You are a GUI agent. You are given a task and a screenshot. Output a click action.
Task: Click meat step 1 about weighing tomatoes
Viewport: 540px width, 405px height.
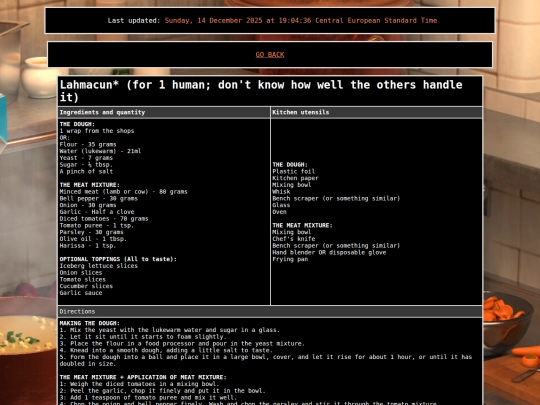139,384
